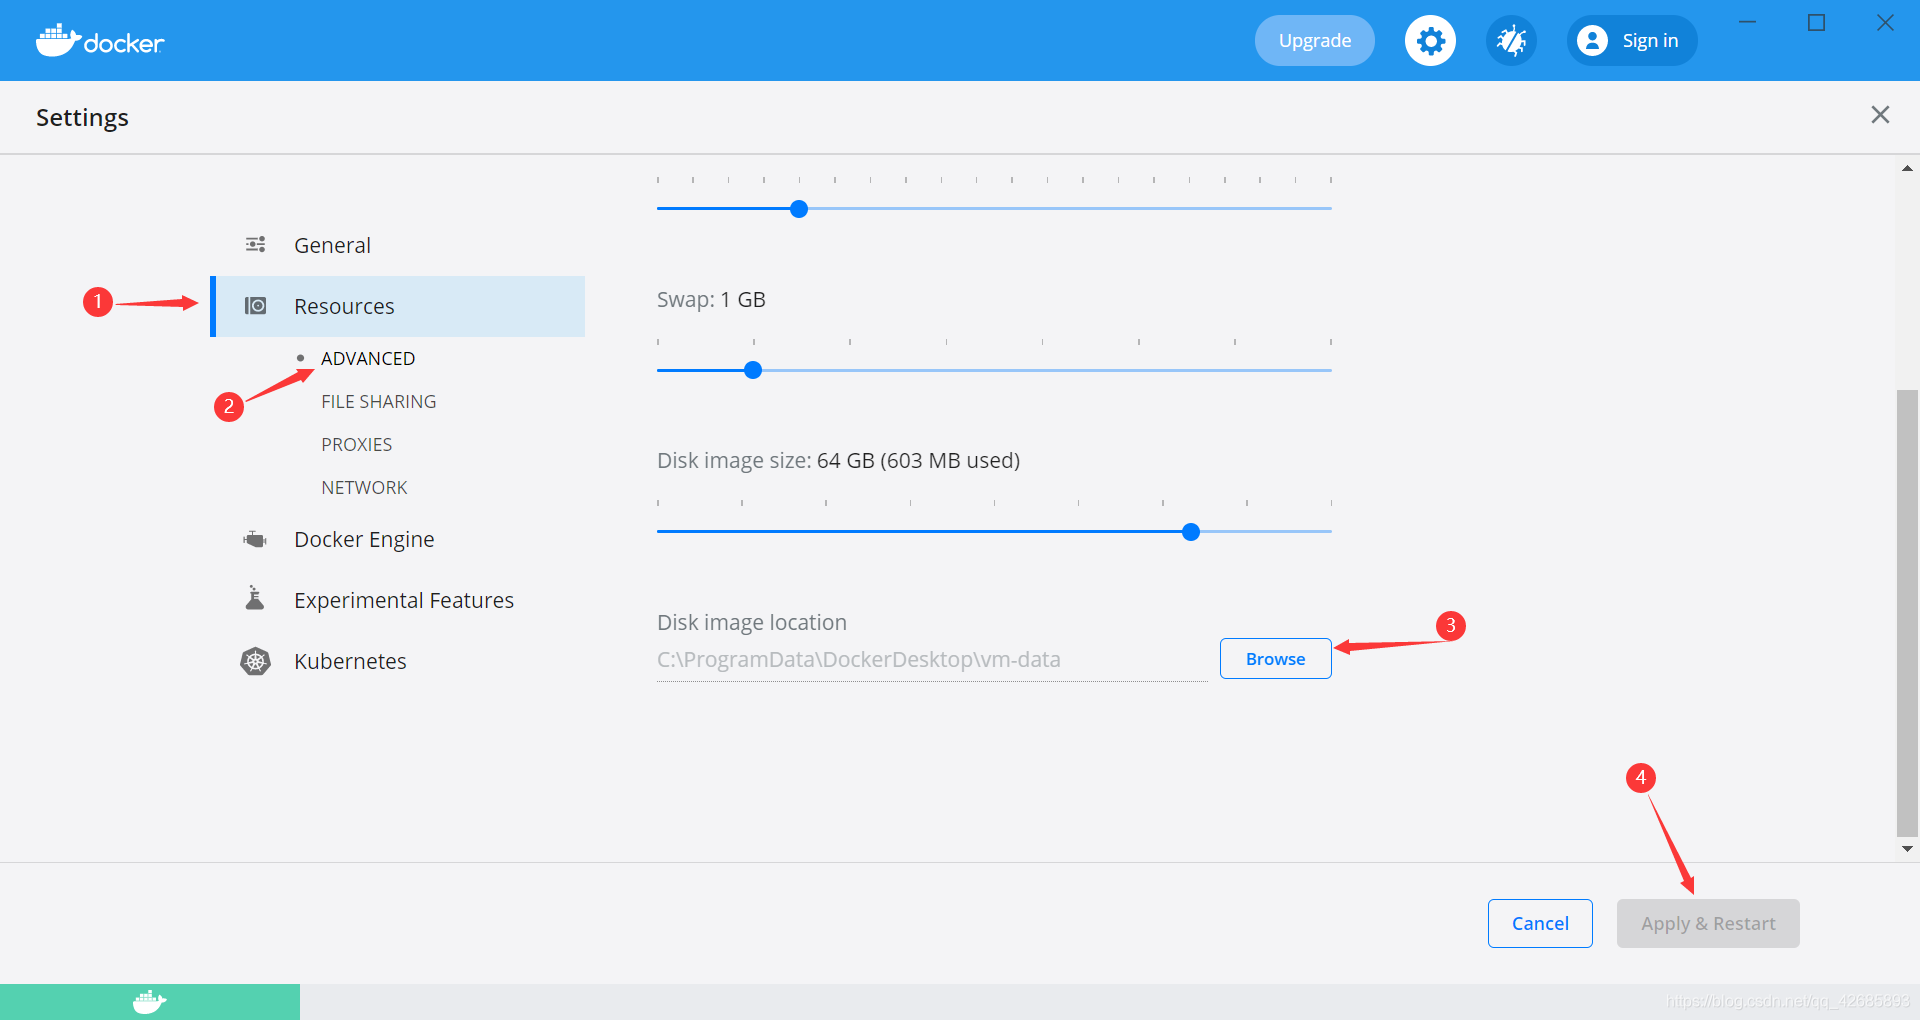Click the Disk image size slider handle
Viewport: 1920px width, 1020px height.
1191,532
